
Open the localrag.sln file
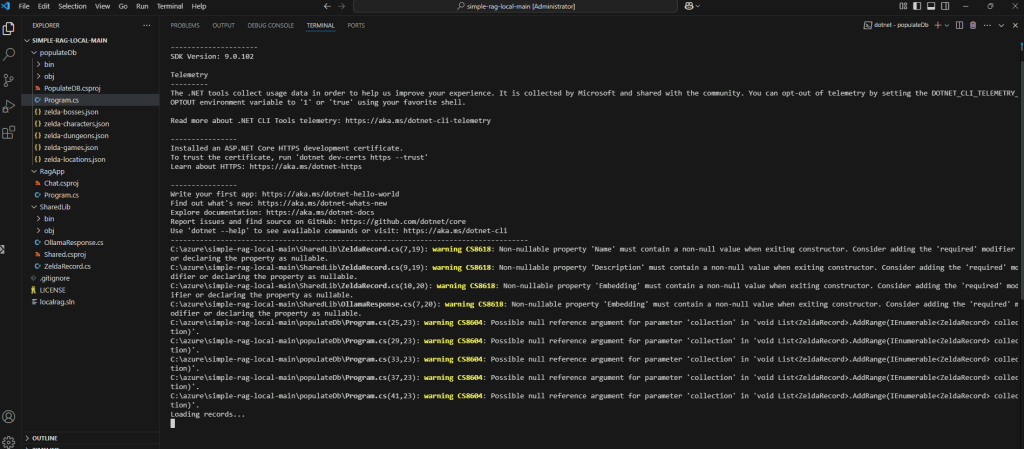point(89,302)
